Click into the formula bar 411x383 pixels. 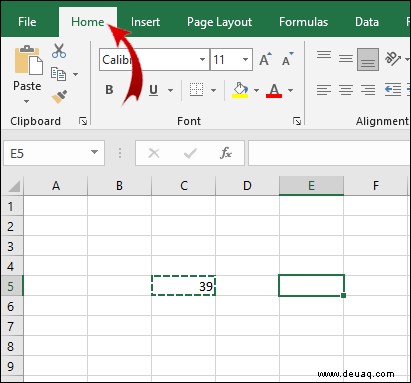pos(329,153)
